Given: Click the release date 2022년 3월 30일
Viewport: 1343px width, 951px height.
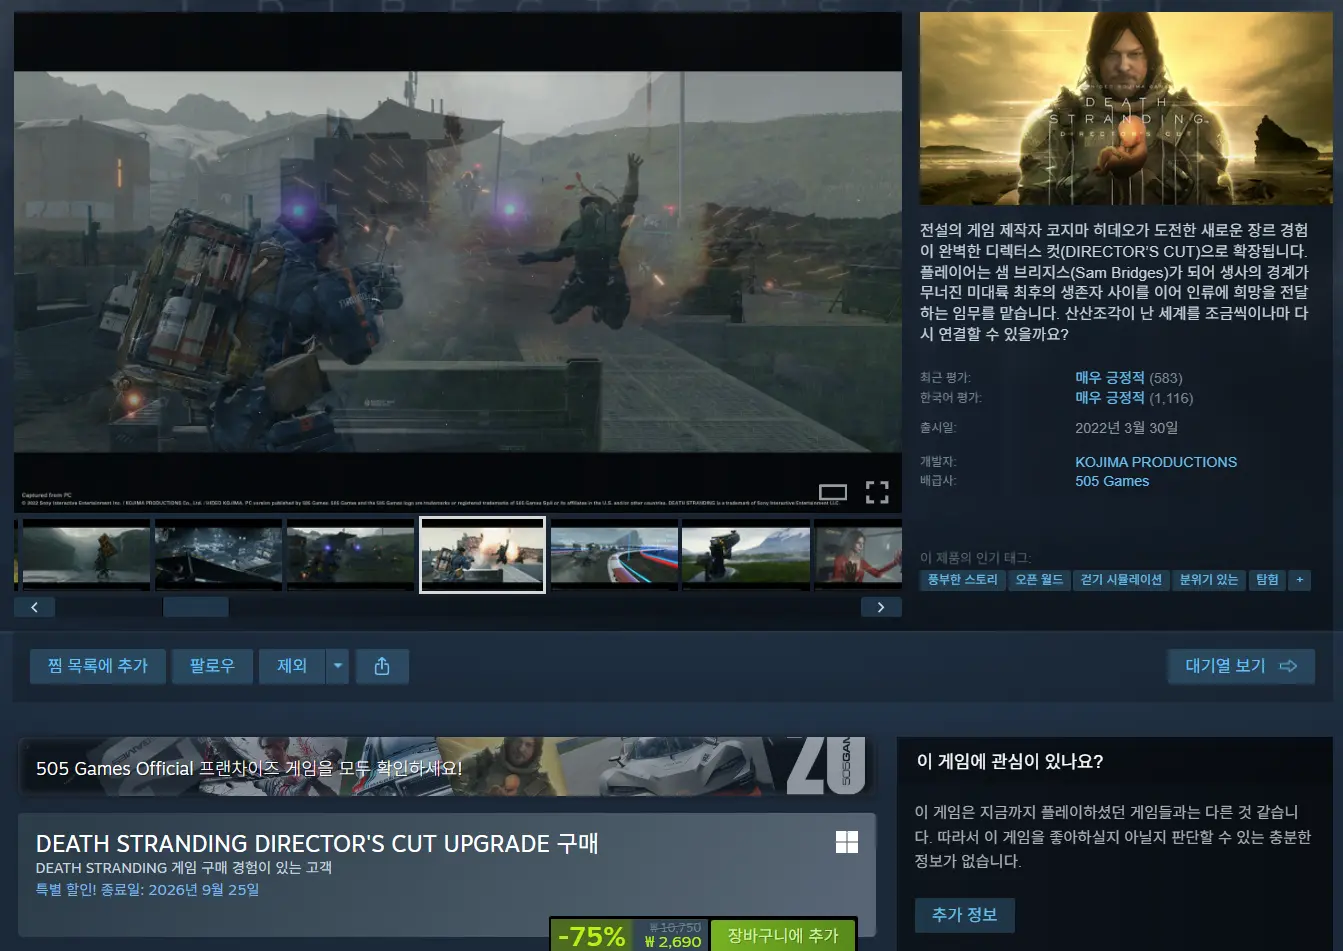Looking at the screenshot, I should point(1126,428).
